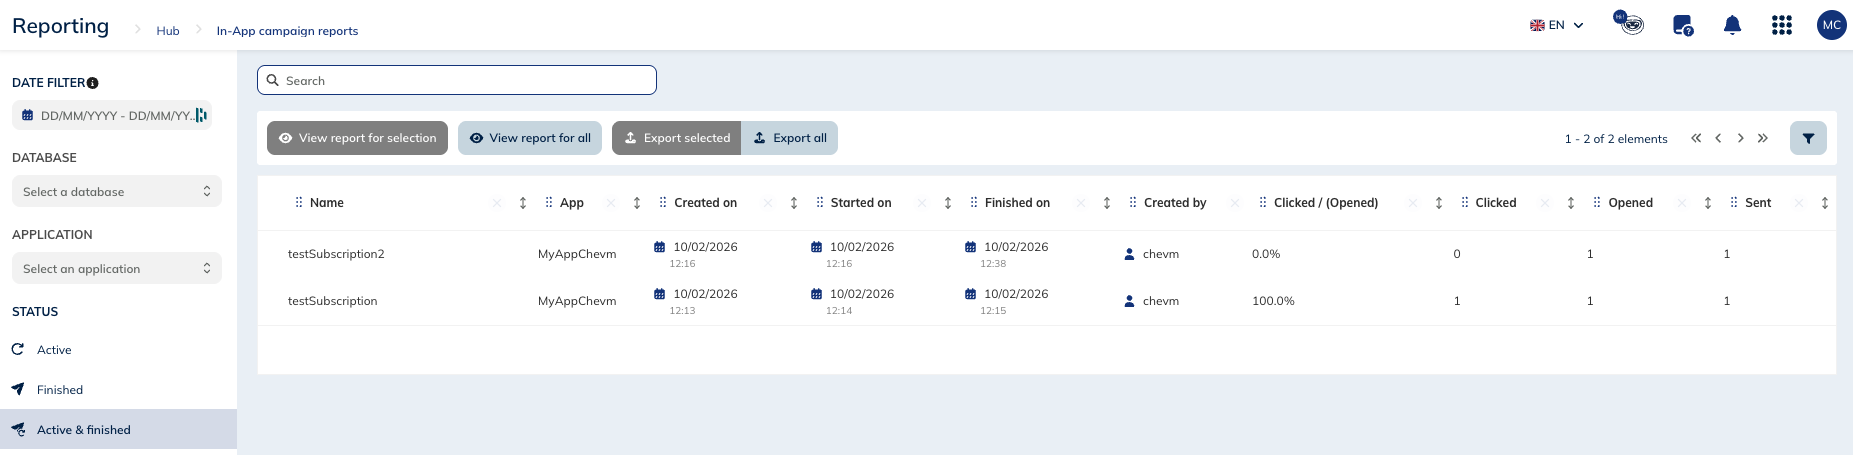Select the testSubscription2 row name
This screenshot has width=1853, height=455.
(336, 254)
